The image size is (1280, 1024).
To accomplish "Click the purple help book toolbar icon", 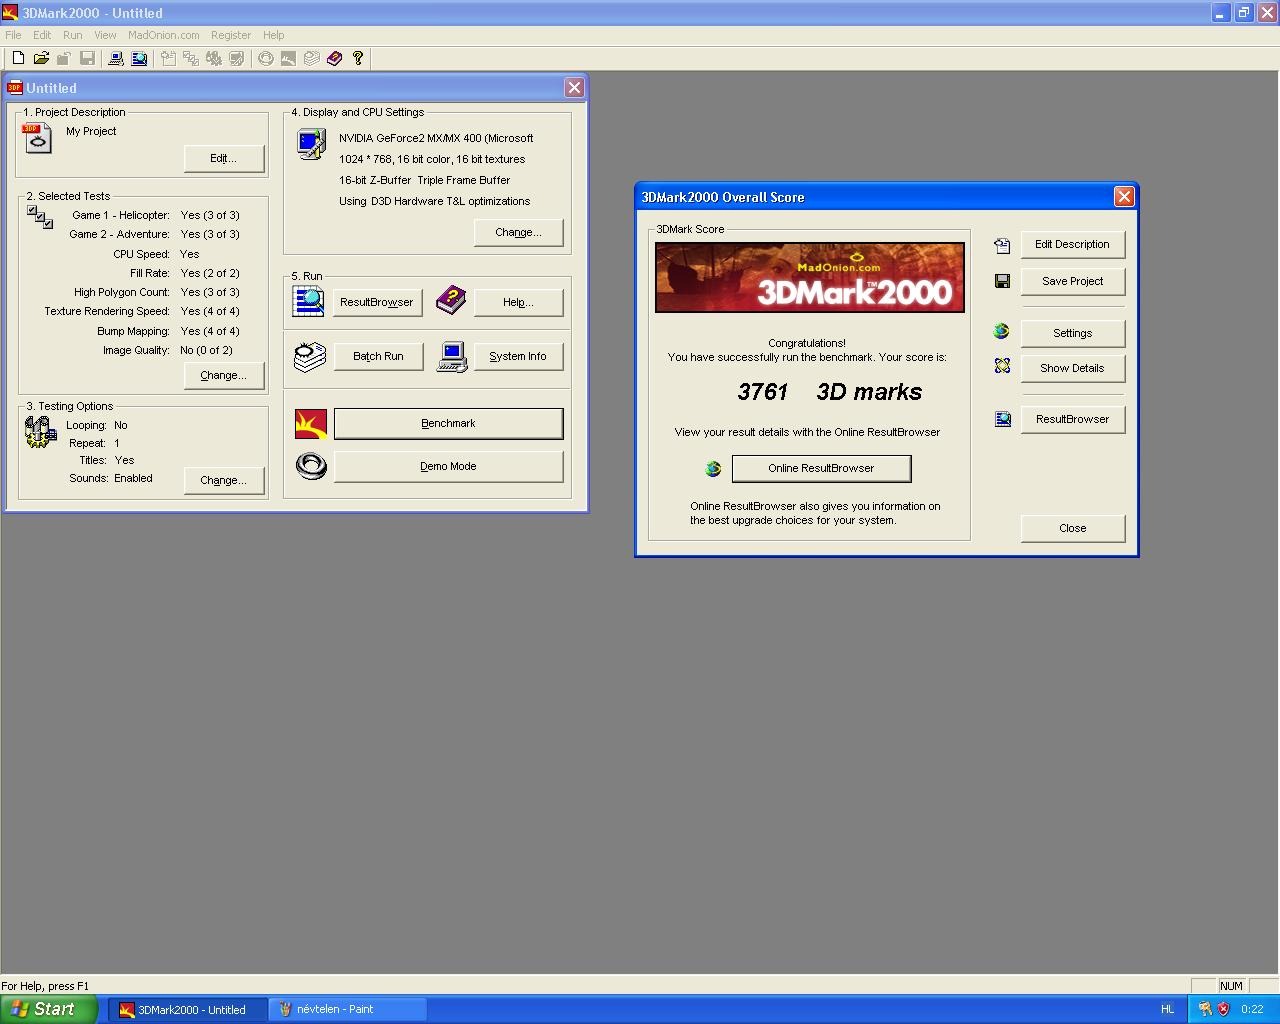I will pos(334,59).
